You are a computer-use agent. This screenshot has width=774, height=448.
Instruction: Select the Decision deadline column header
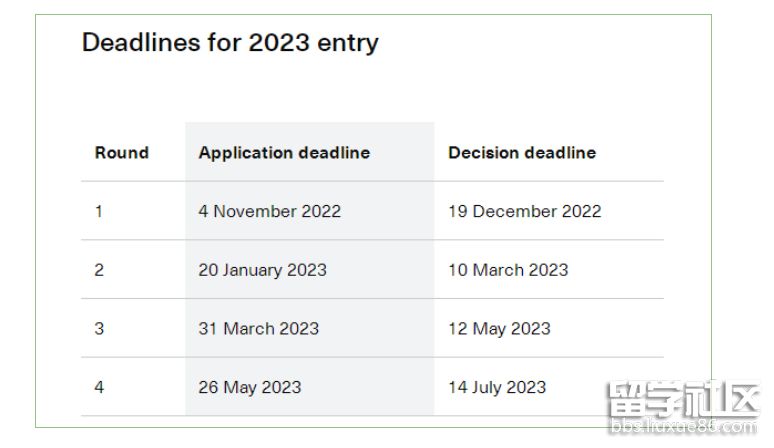pyautogui.click(x=522, y=153)
